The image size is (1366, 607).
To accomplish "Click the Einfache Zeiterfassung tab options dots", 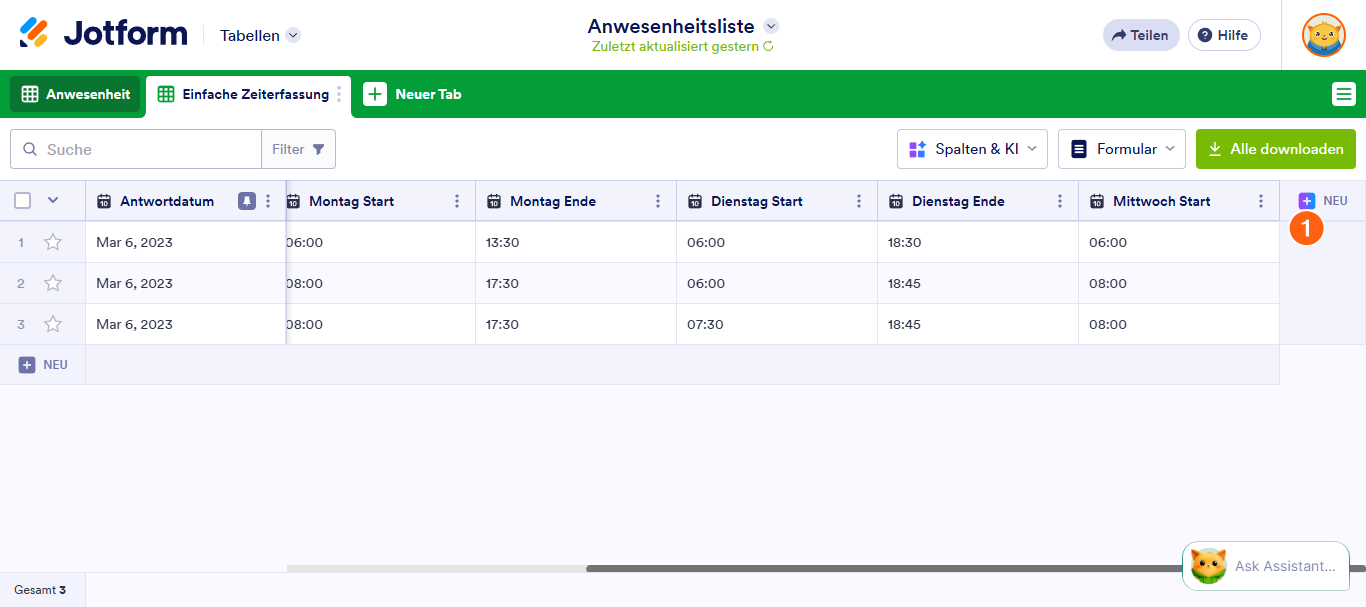I will click(x=339, y=94).
